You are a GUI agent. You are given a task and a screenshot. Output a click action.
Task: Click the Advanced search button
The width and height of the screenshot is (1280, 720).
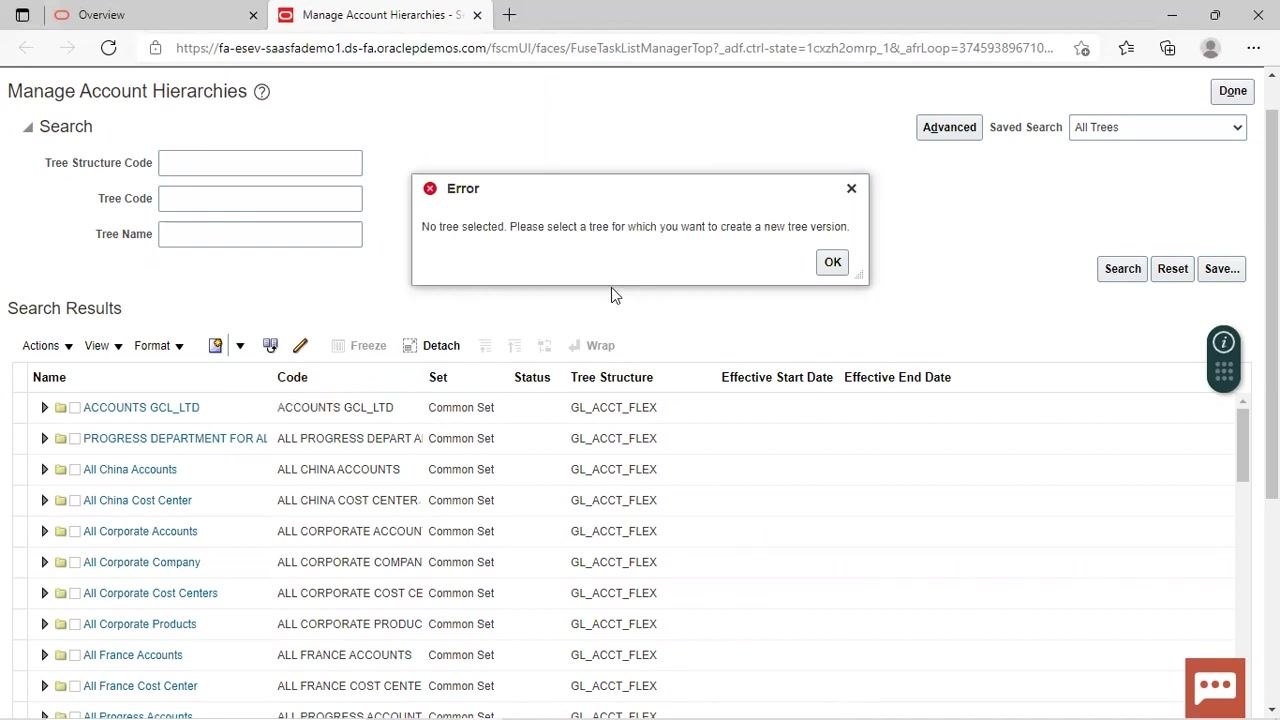tap(949, 127)
